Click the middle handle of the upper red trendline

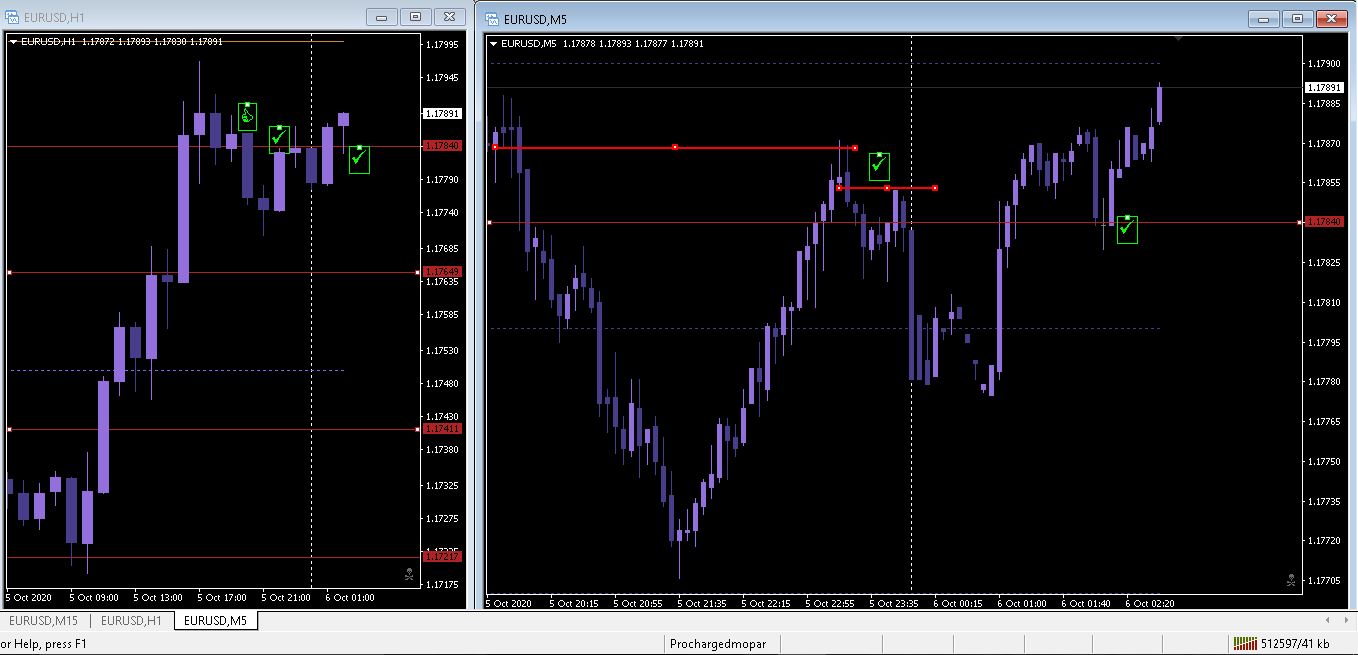pos(675,147)
